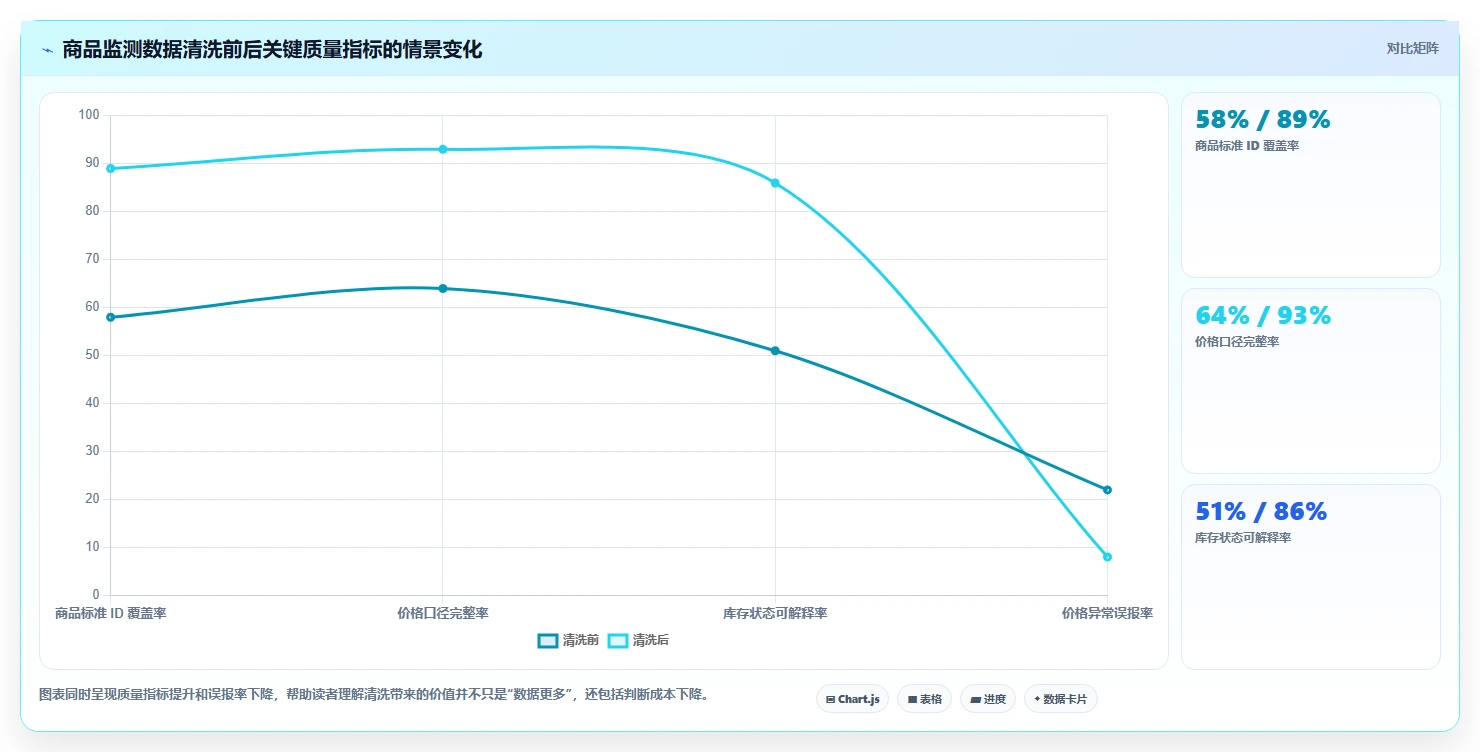Click 清洗后 data point at 商品标准 ID 覆盖率
Screen dimensions: 1480x752
pyautogui.click(x=111, y=168)
